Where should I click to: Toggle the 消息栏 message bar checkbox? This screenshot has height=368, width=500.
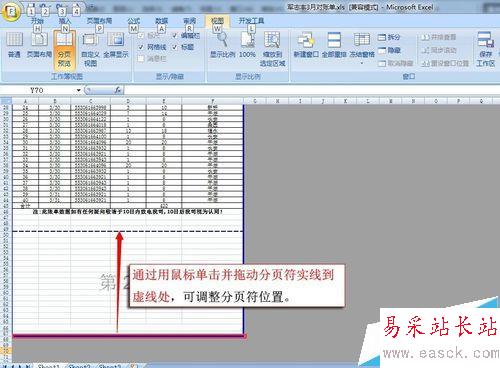[141, 59]
